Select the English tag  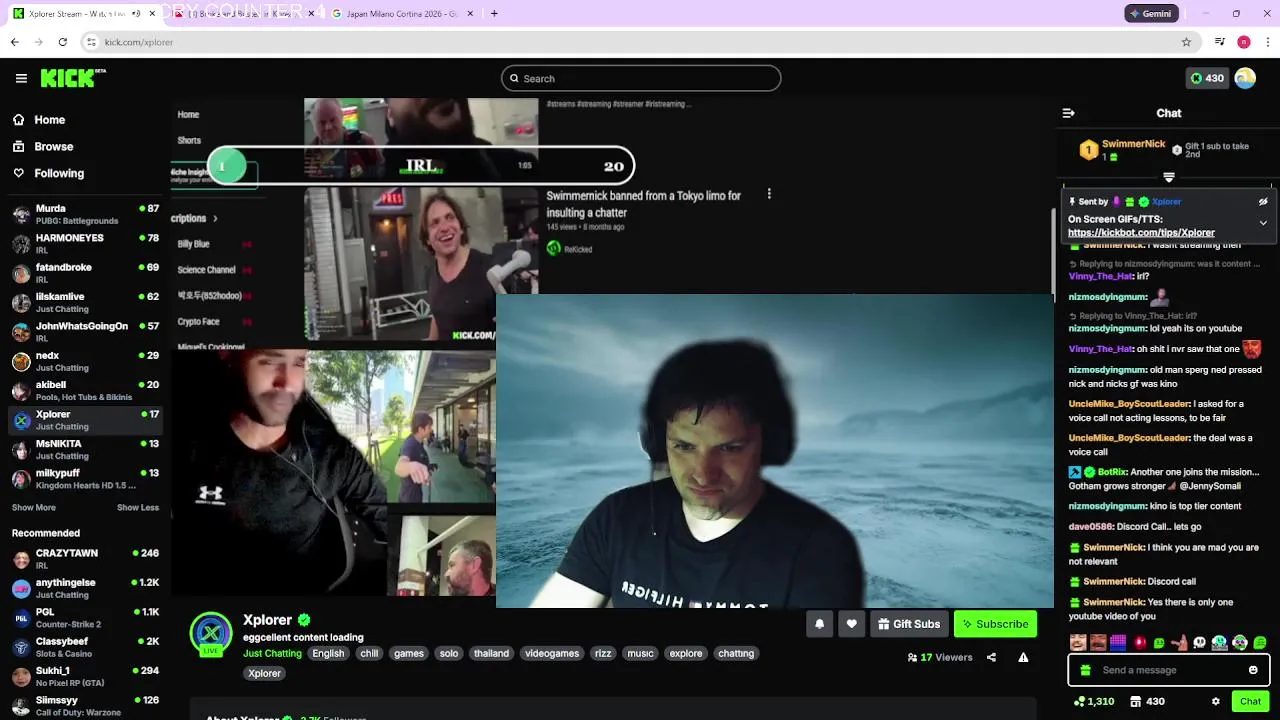point(328,654)
